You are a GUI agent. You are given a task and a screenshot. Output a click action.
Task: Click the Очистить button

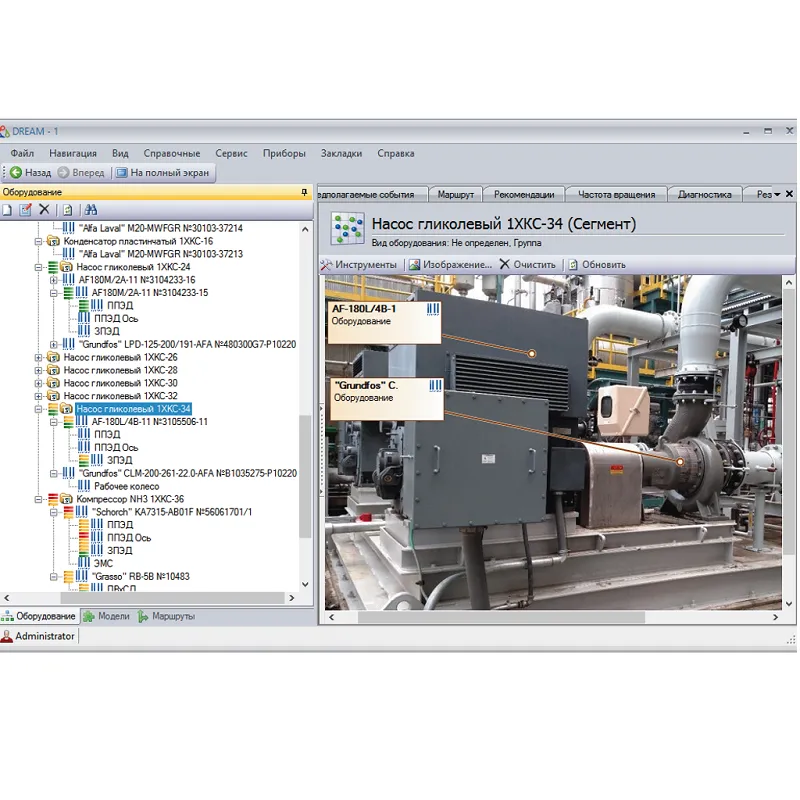(527, 265)
